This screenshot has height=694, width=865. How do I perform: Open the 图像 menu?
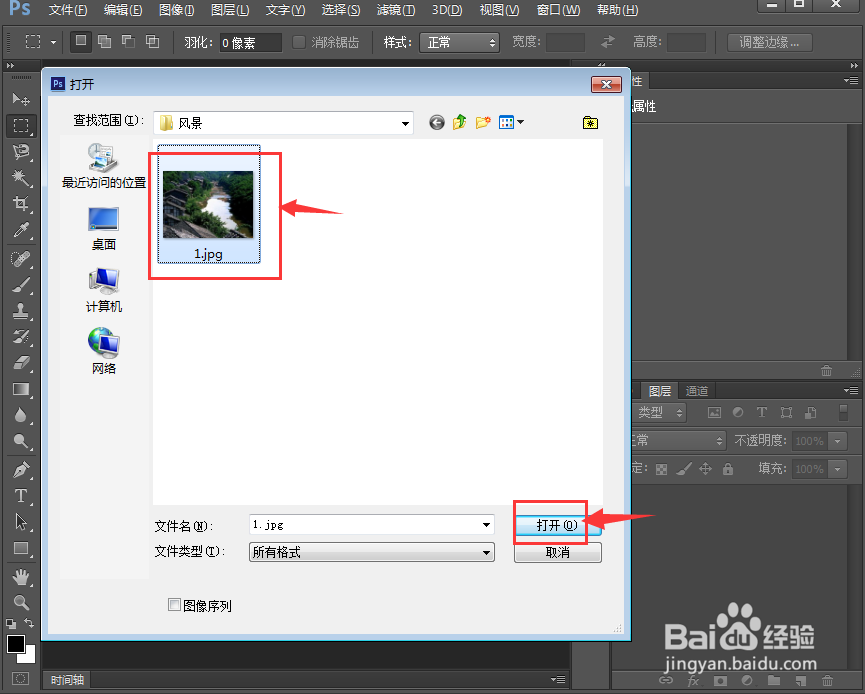click(177, 10)
